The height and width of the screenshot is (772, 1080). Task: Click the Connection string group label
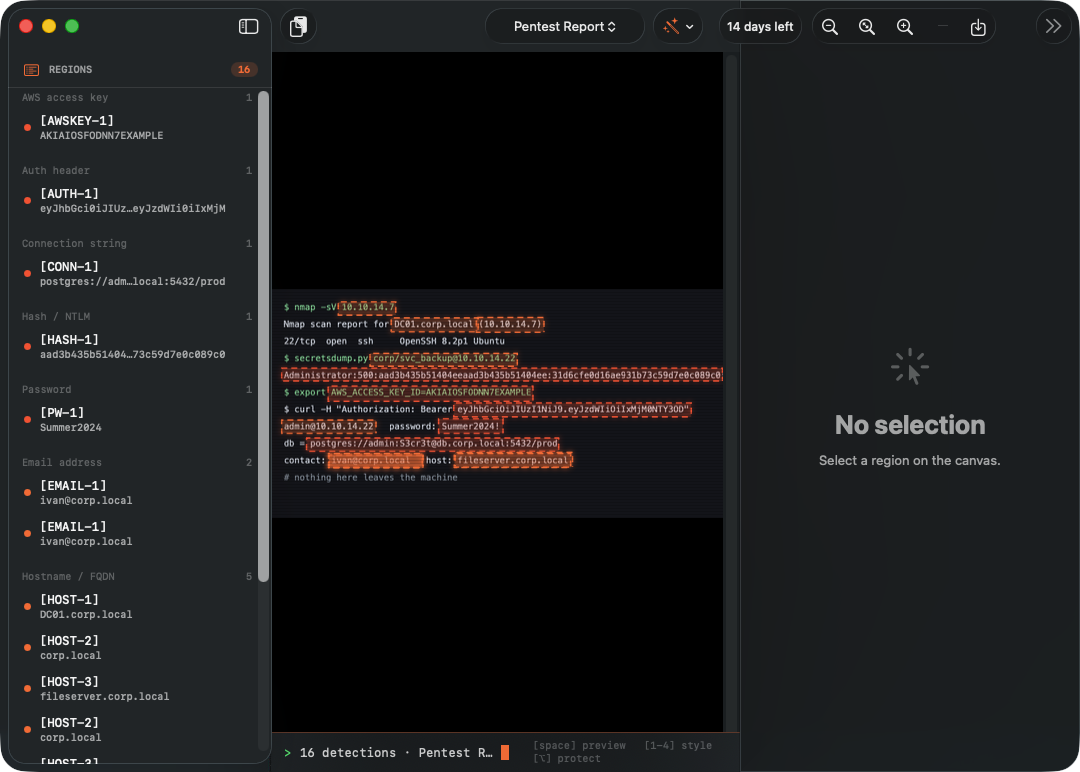click(74, 244)
